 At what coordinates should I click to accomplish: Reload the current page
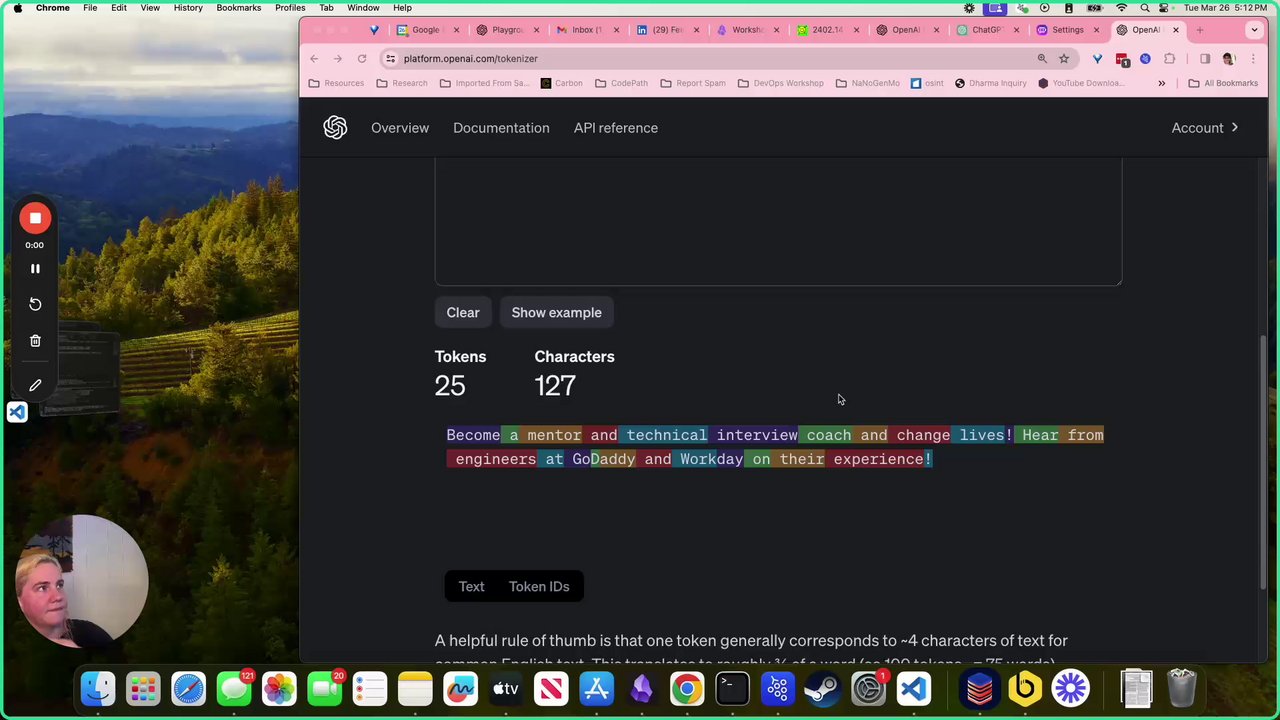click(362, 59)
